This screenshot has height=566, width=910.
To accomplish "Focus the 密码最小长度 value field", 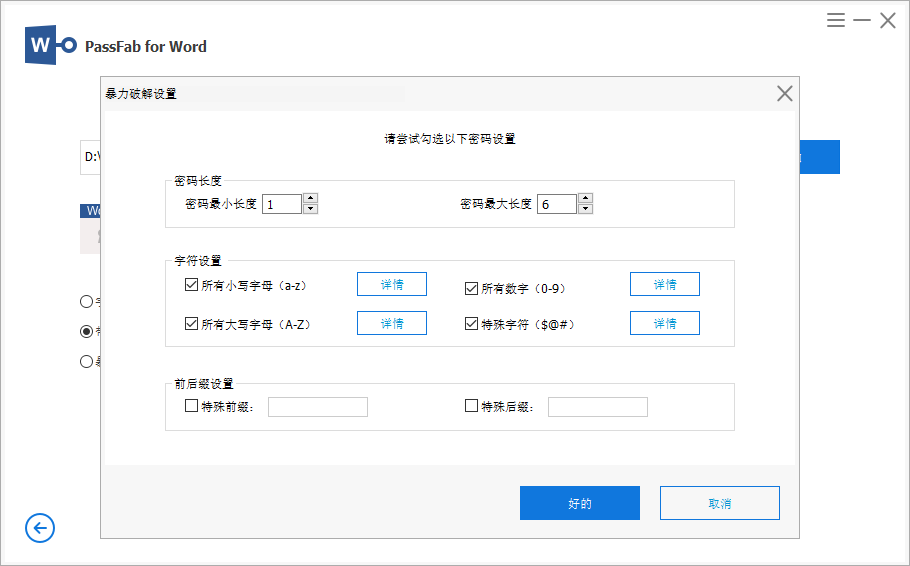I will 282,204.
